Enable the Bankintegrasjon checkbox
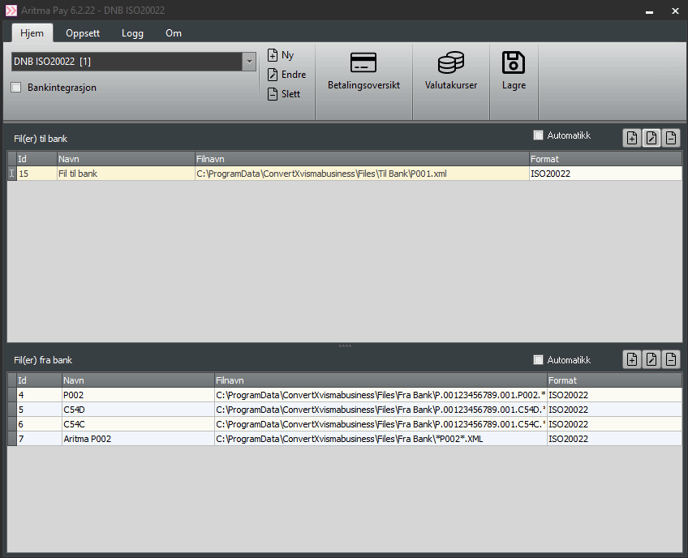Screen dimensions: 688x558 pos(16,88)
